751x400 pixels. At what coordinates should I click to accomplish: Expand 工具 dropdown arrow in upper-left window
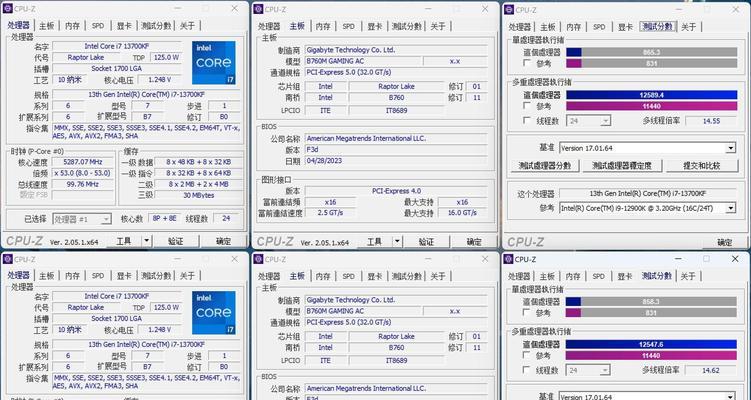click(147, 240)
